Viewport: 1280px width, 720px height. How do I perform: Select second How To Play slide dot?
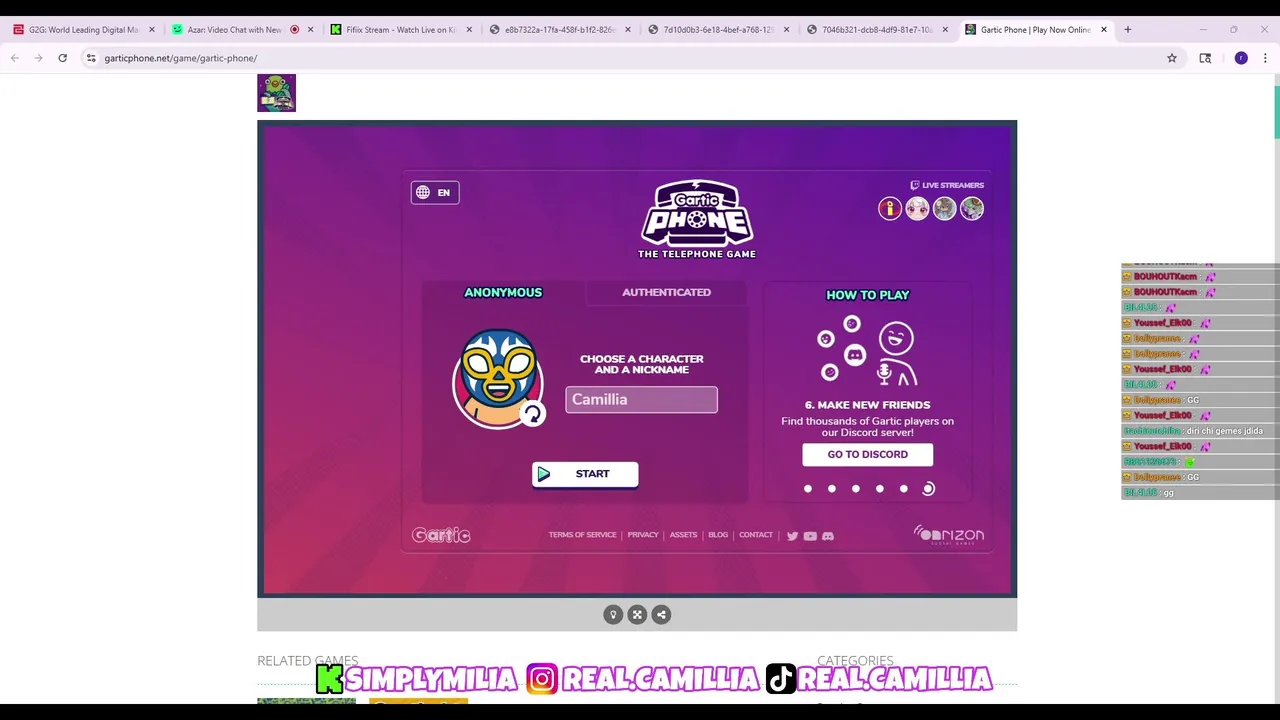tap(832, 489)
